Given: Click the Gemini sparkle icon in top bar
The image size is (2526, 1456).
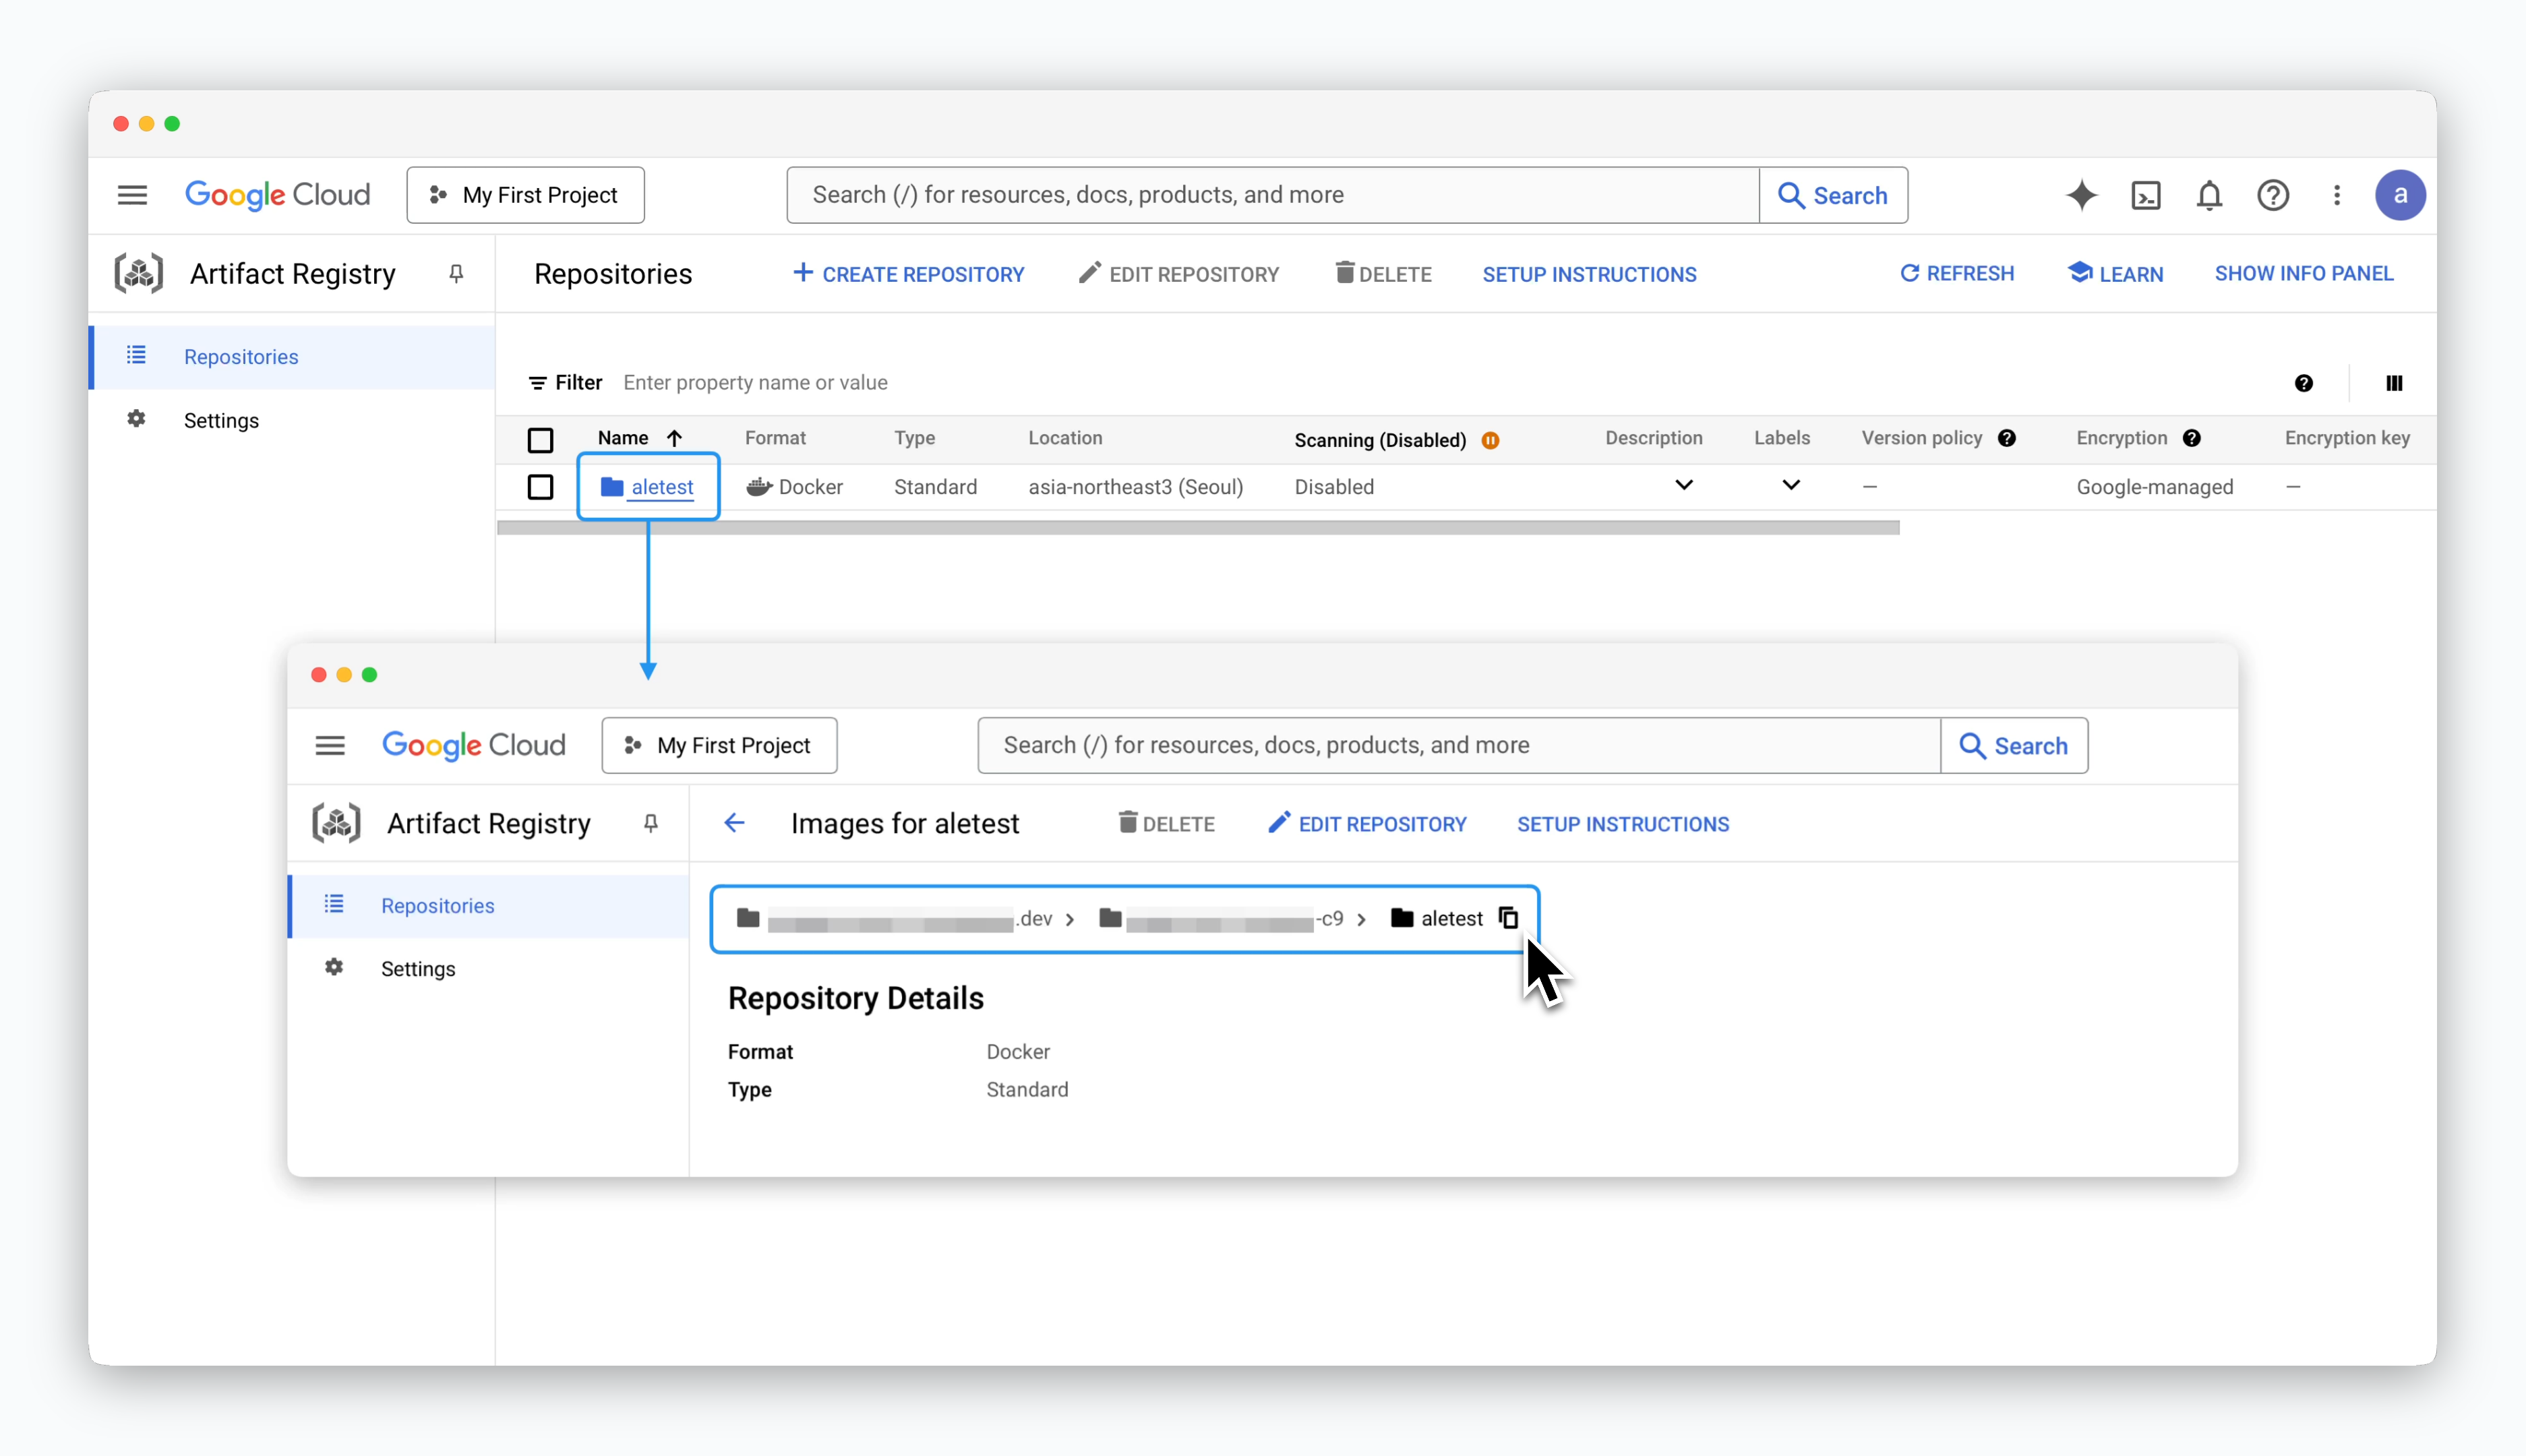Looking at the screenshot, I should coord(2082,195).
